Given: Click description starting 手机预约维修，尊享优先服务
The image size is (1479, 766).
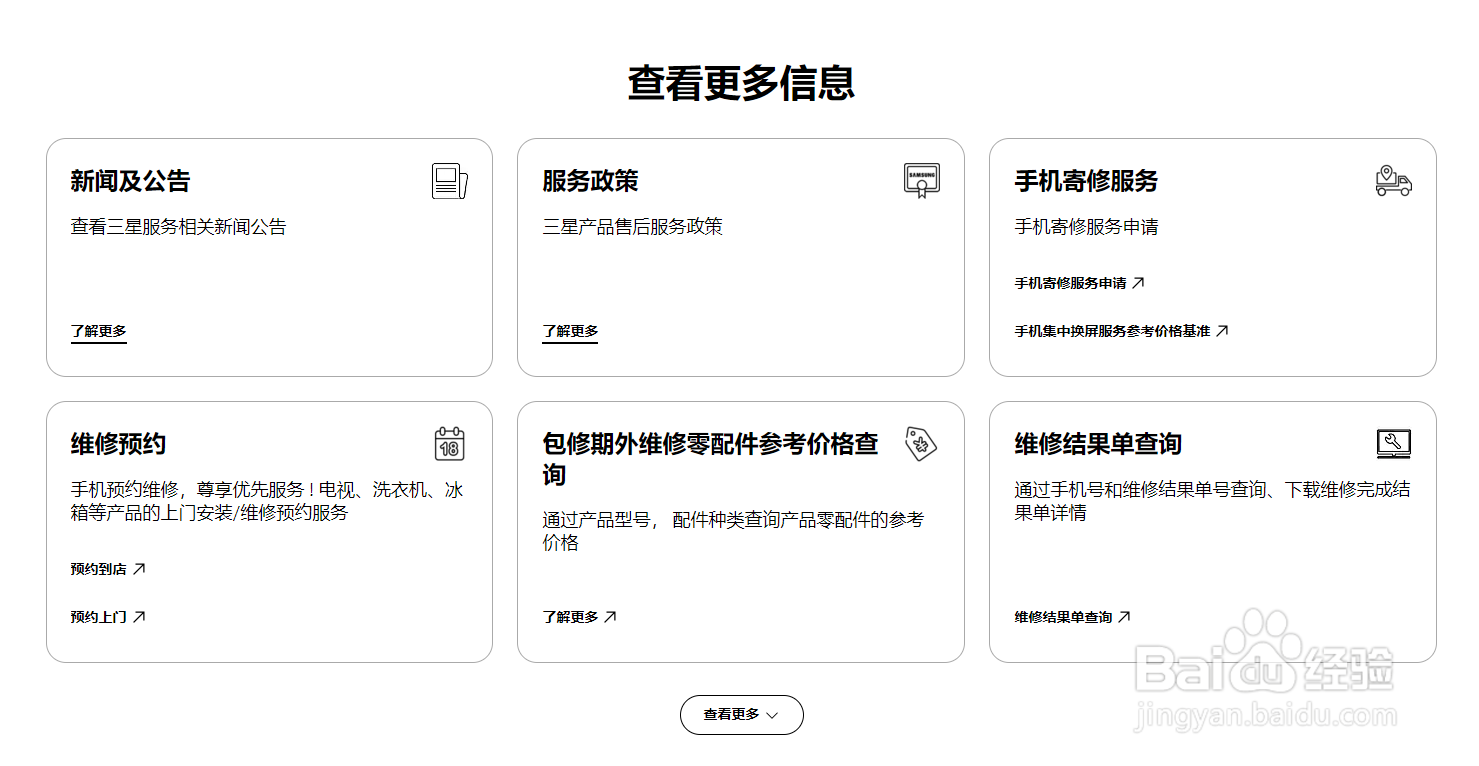Looking at the screenshot, I should click(267, 501).
